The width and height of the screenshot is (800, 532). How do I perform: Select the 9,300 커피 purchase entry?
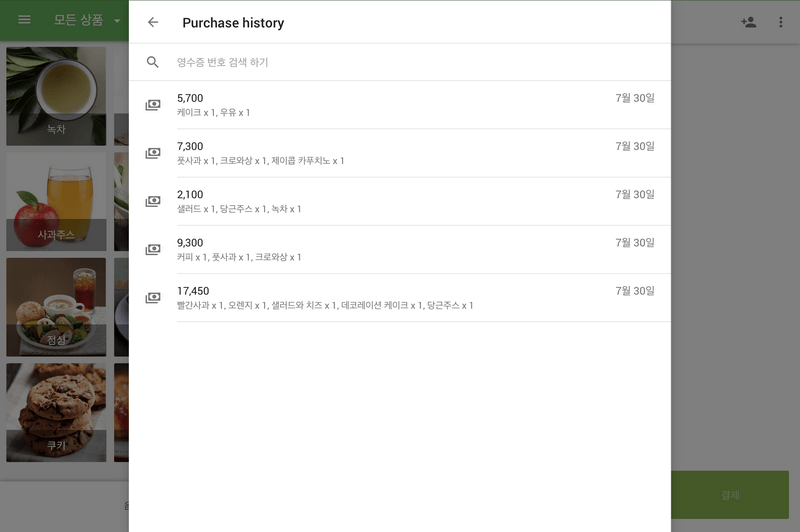coord(400,249)
